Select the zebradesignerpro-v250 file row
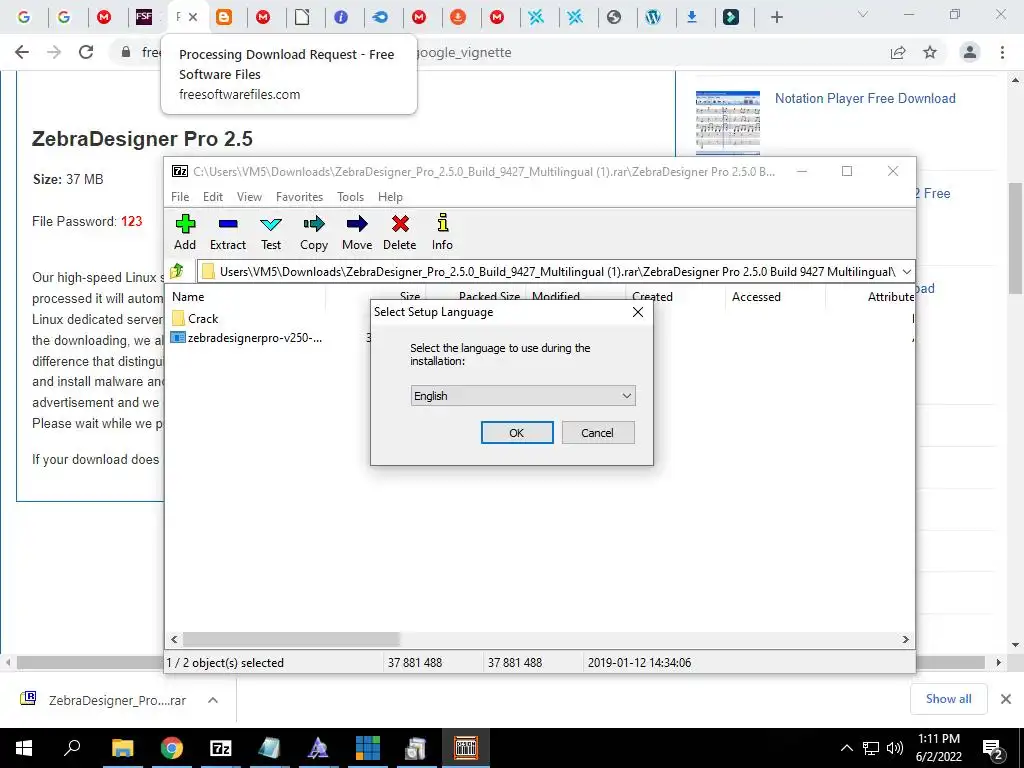This screenshot has height=768, width=1024. click(x=247, y=338)
